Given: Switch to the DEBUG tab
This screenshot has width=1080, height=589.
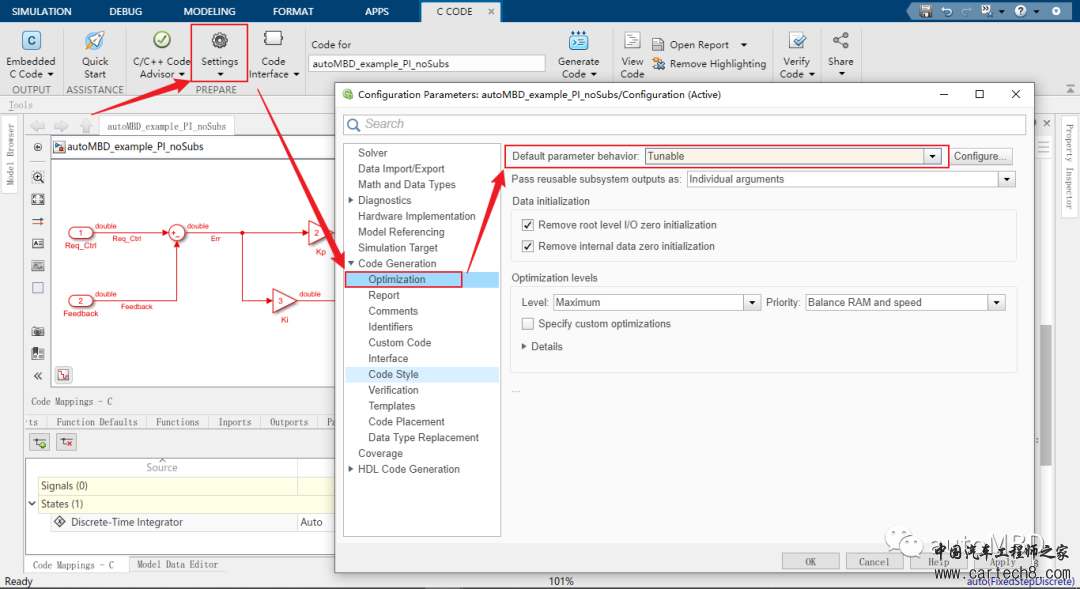Looking at the screenshot, I should pos(125,12).
